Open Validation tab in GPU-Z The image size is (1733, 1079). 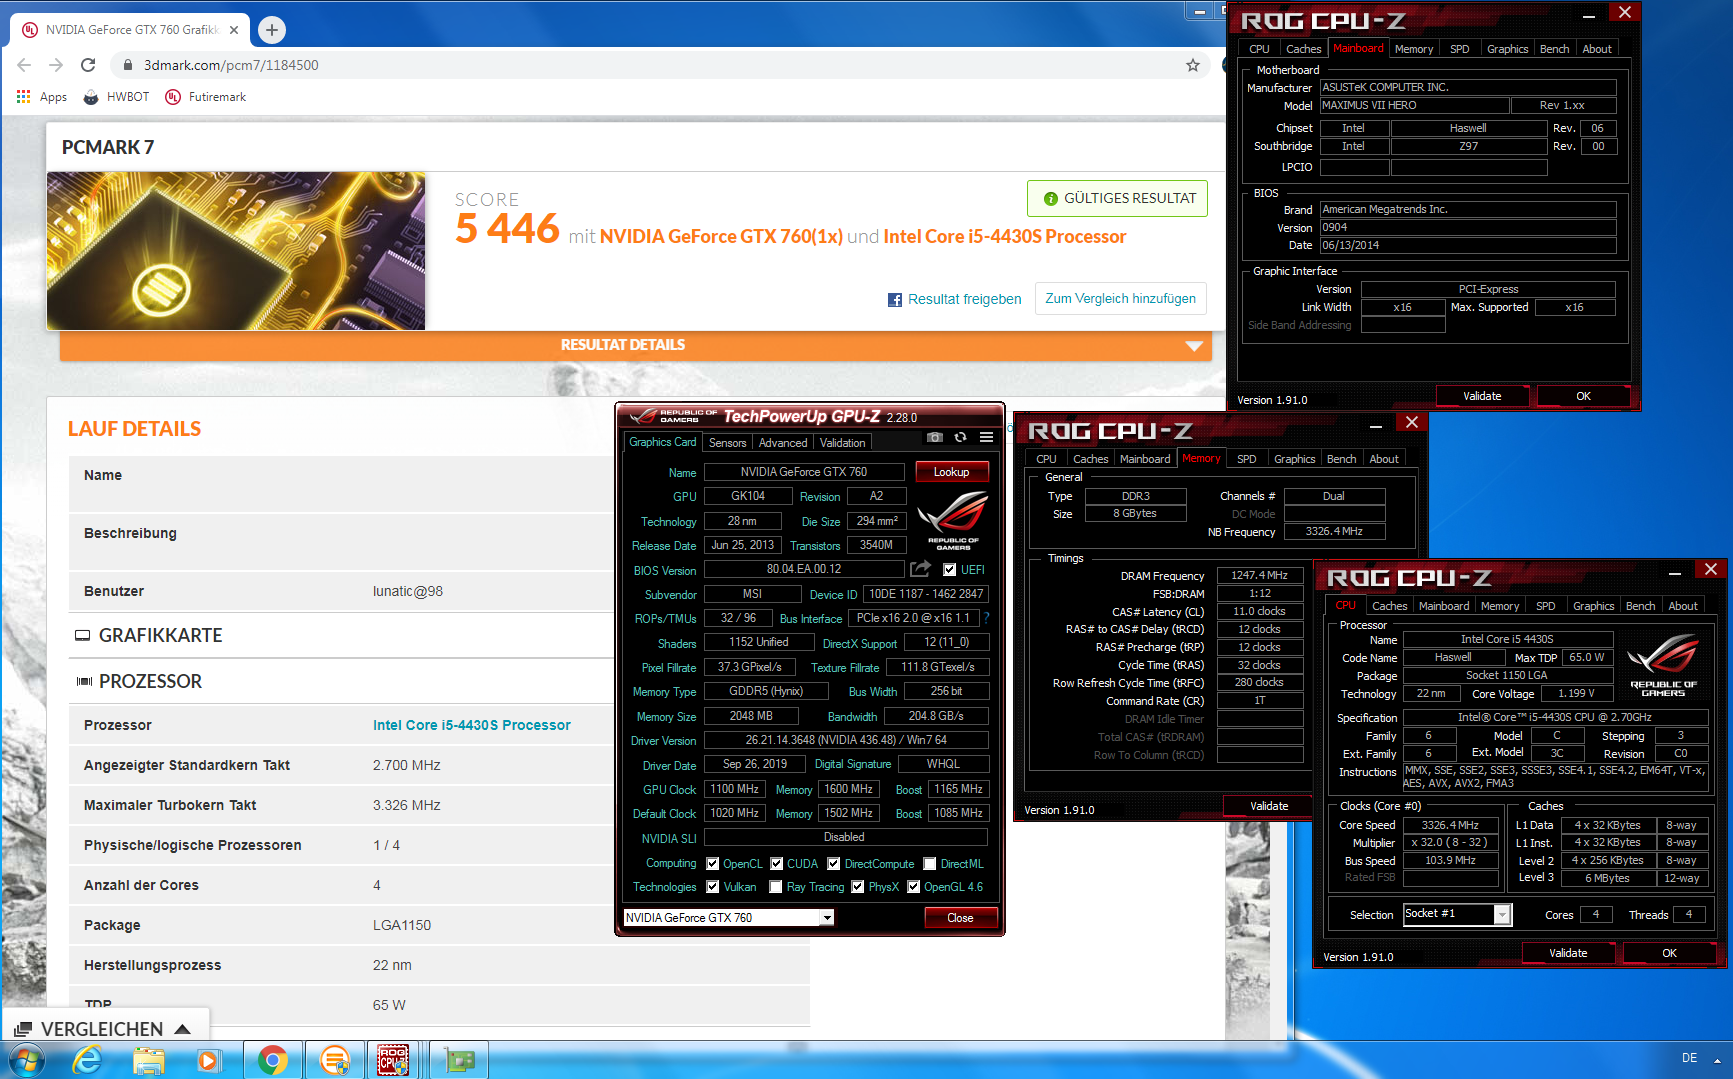[x=842, y=443]
